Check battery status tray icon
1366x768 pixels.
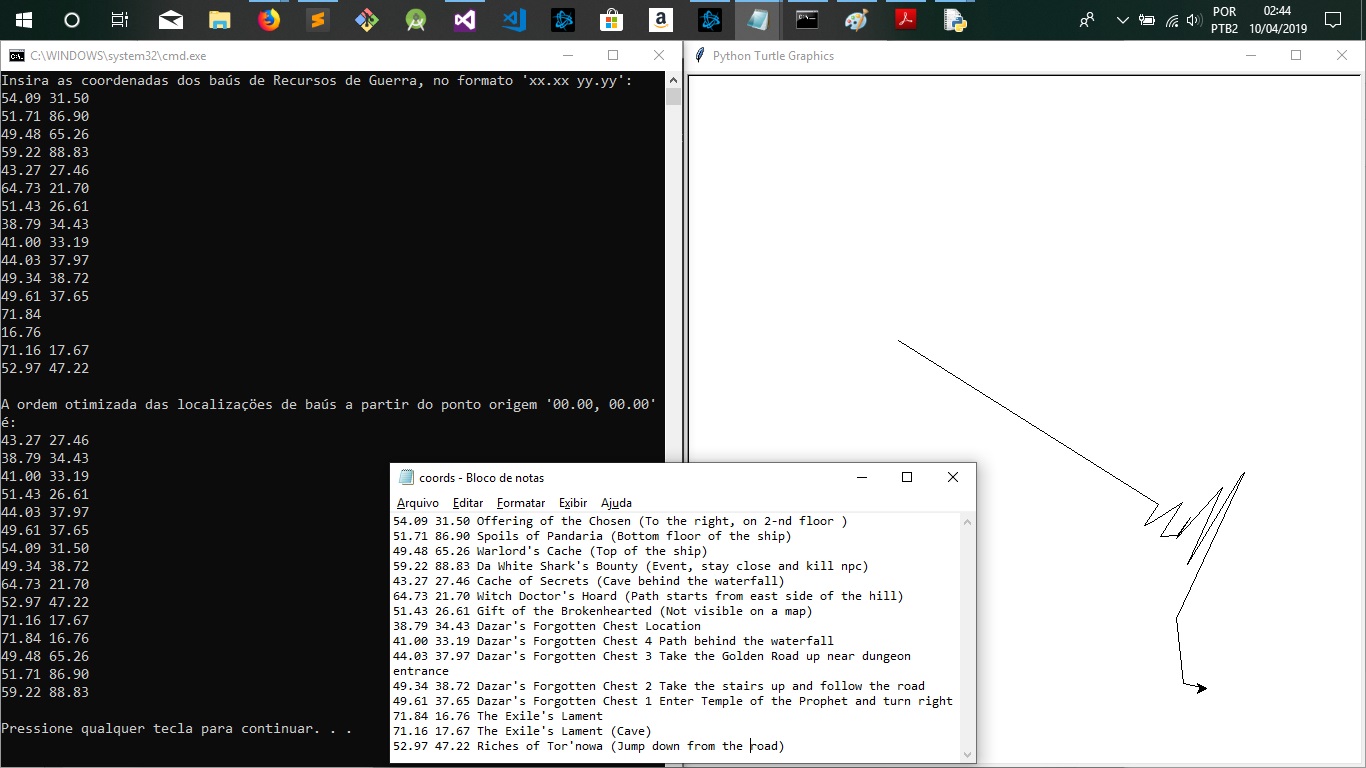pyautogui.click(x=1147, y=20)
